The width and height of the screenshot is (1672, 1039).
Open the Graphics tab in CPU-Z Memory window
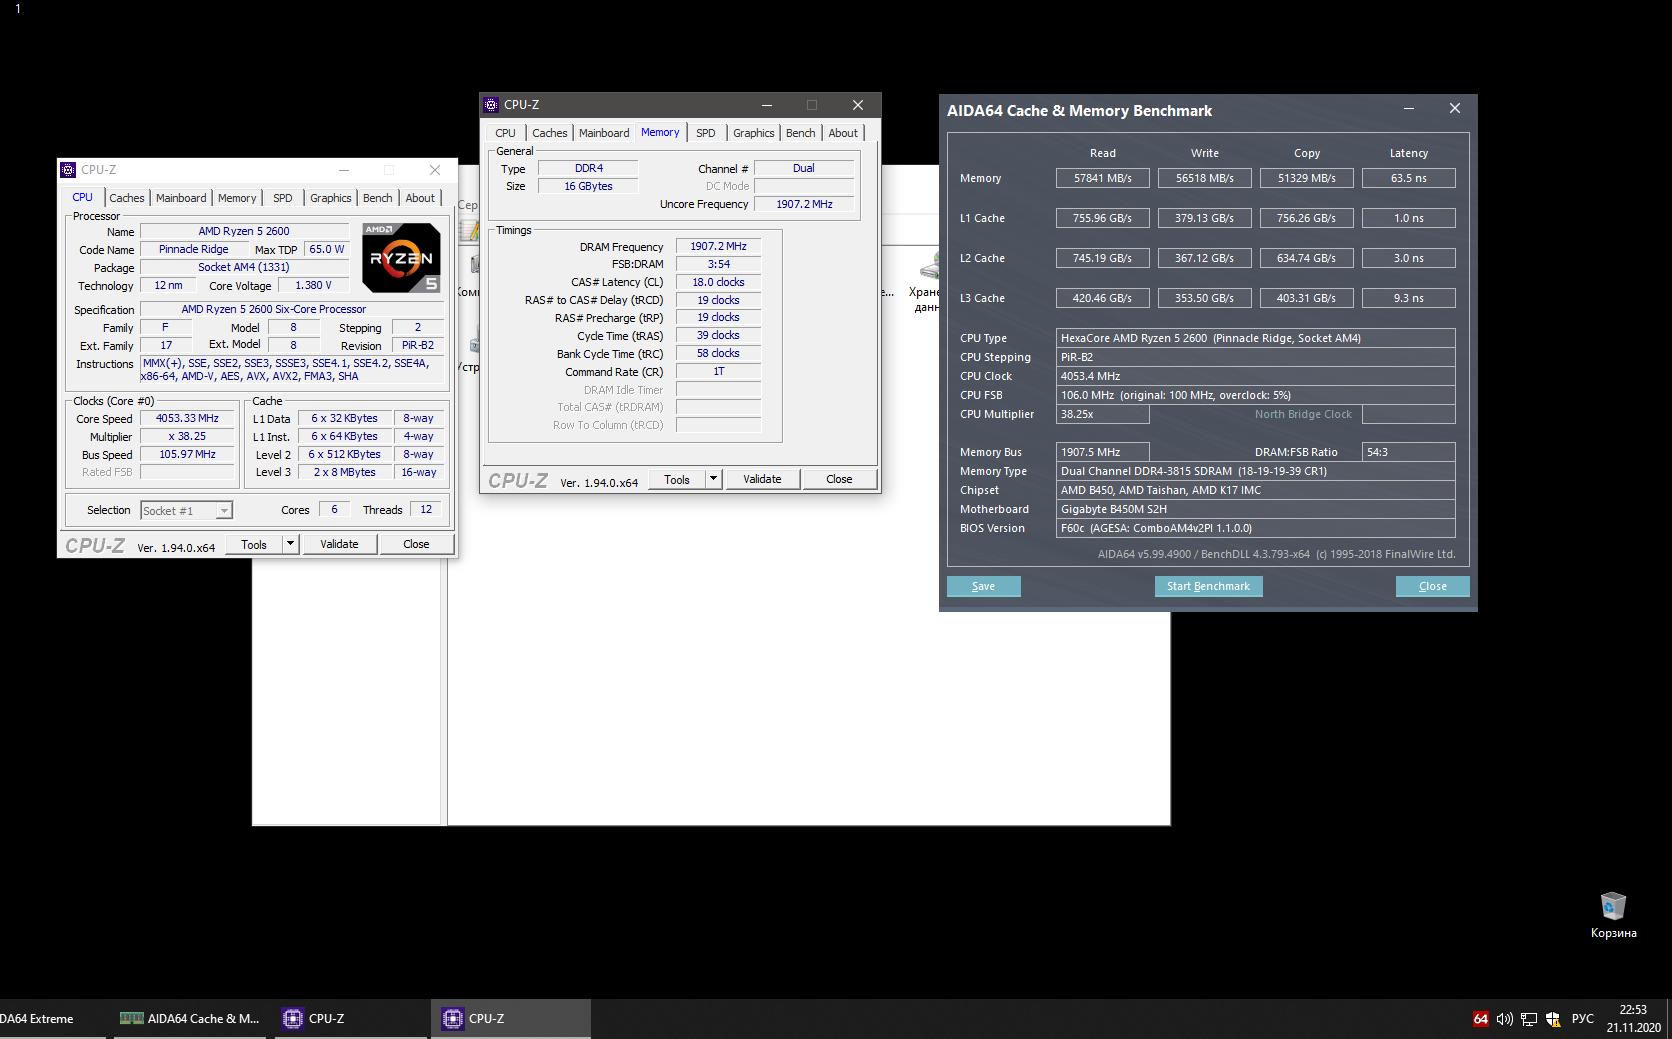coord(753,133)
